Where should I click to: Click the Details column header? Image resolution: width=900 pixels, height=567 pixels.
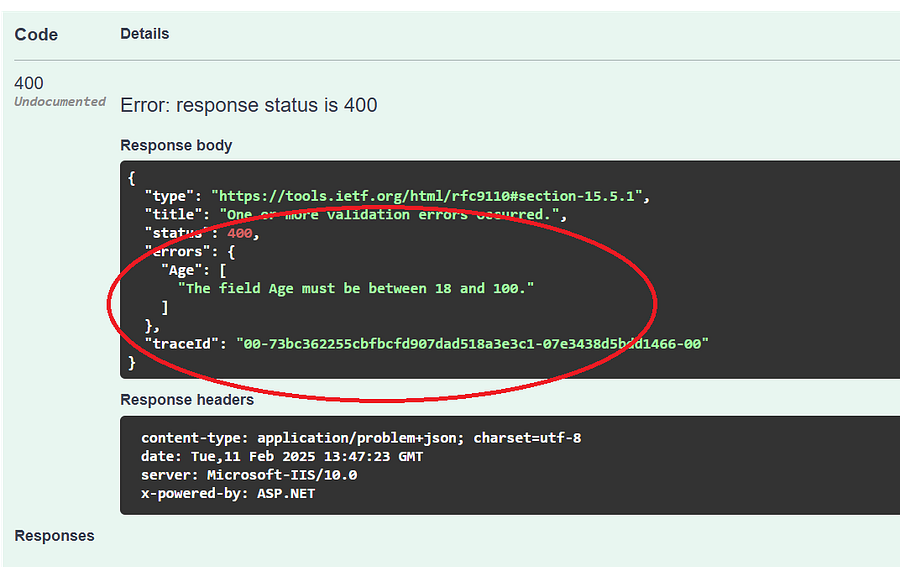tap(145, 34)
